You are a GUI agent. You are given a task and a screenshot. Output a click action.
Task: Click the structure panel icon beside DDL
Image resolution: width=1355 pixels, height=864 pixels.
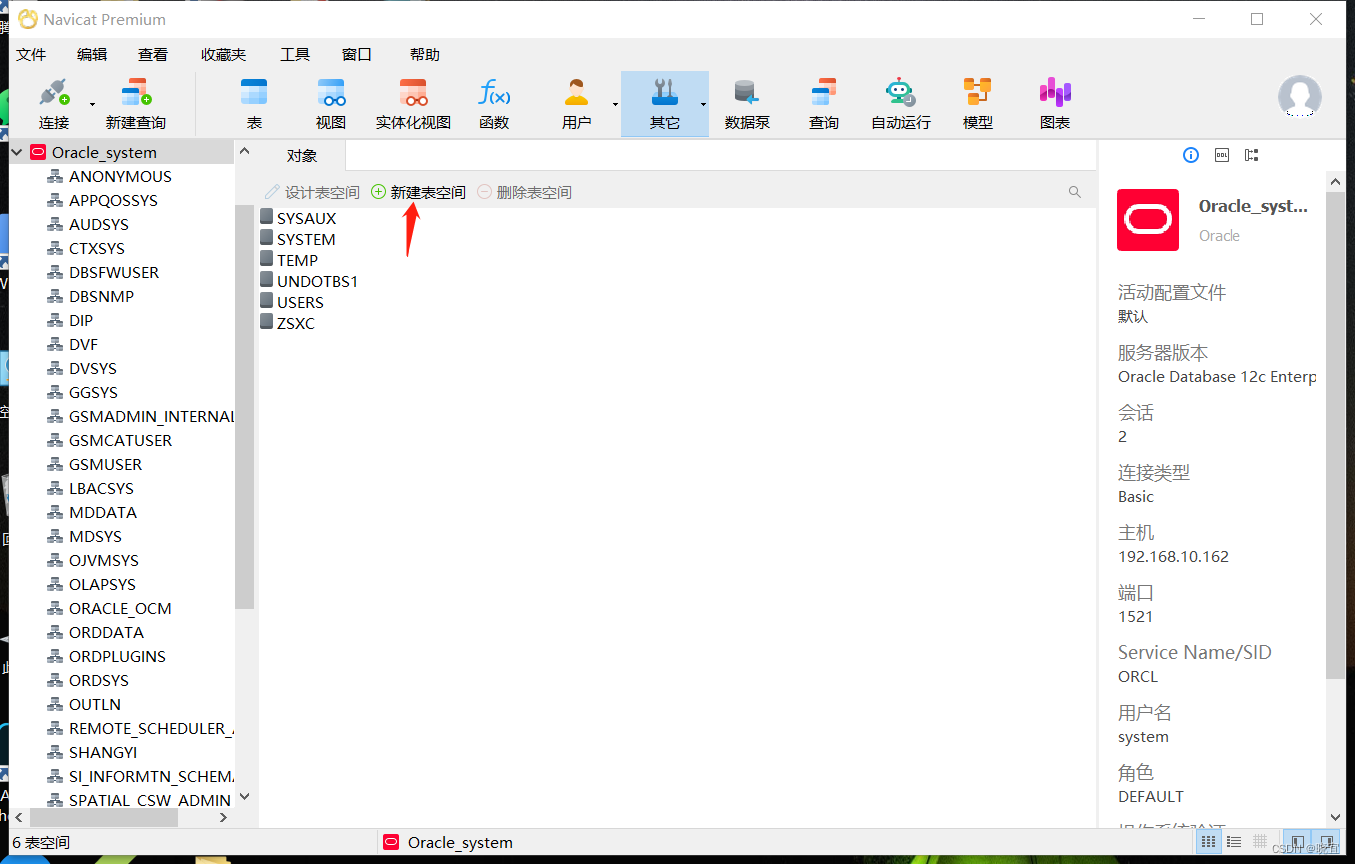click(x=1251, y=155)
